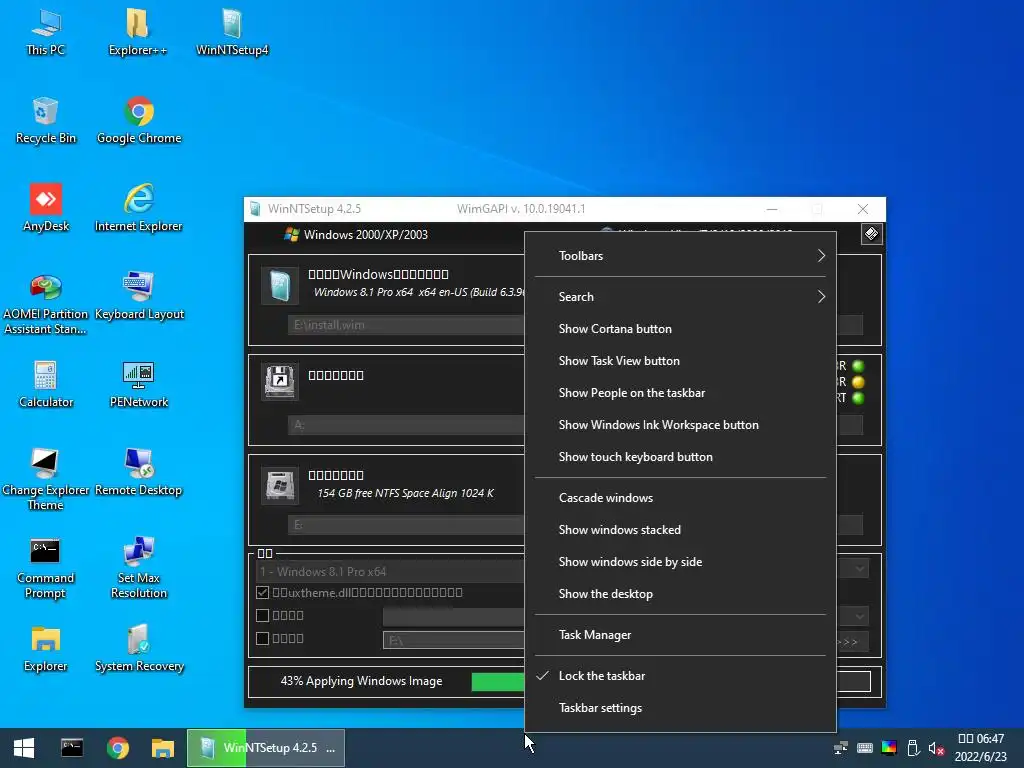Click the green progress bar

click(498, 681)
